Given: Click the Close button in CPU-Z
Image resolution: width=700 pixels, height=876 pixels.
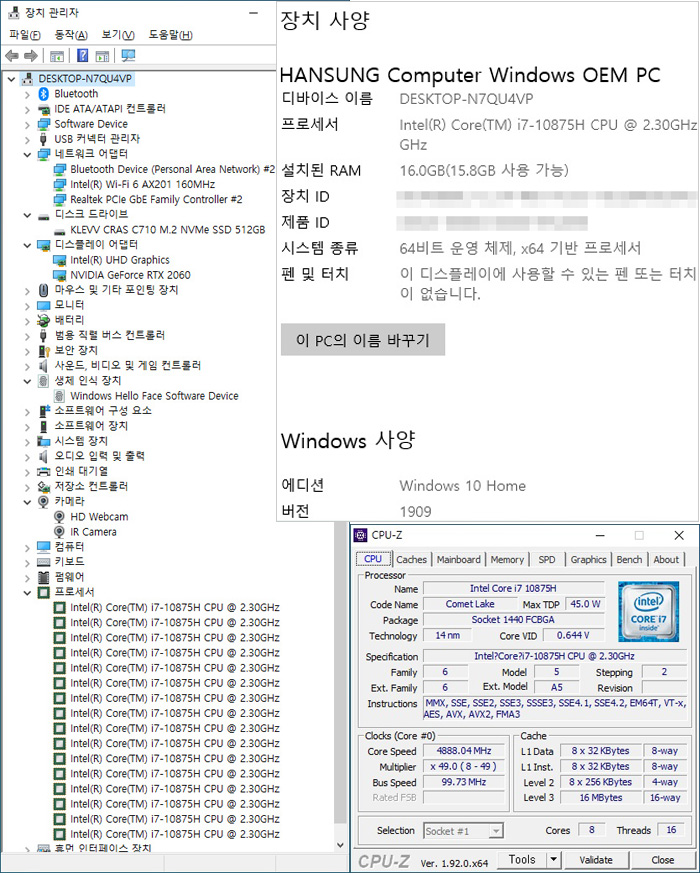Looking at the screenshot, I should [x=663, y=860].
